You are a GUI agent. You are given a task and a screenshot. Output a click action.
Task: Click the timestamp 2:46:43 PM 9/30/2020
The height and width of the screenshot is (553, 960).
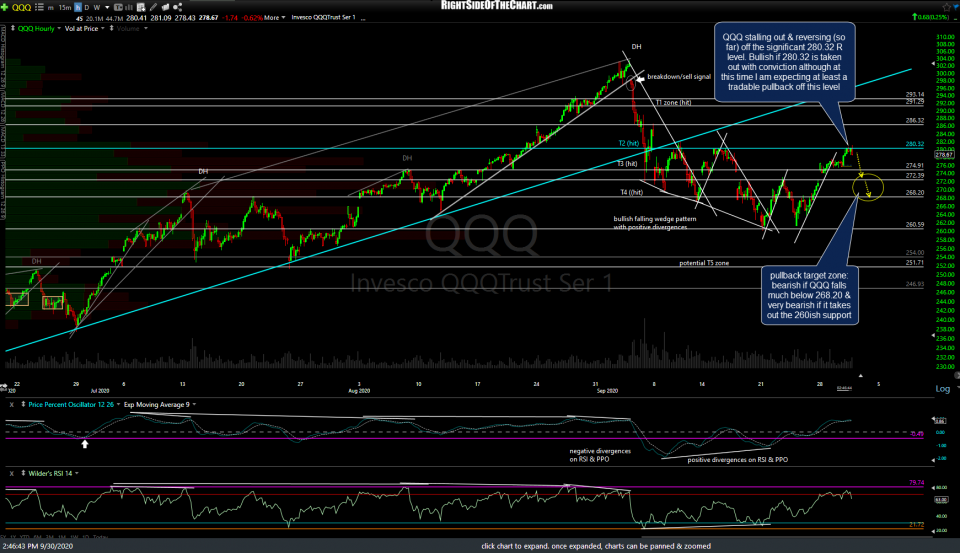[38, 546]
